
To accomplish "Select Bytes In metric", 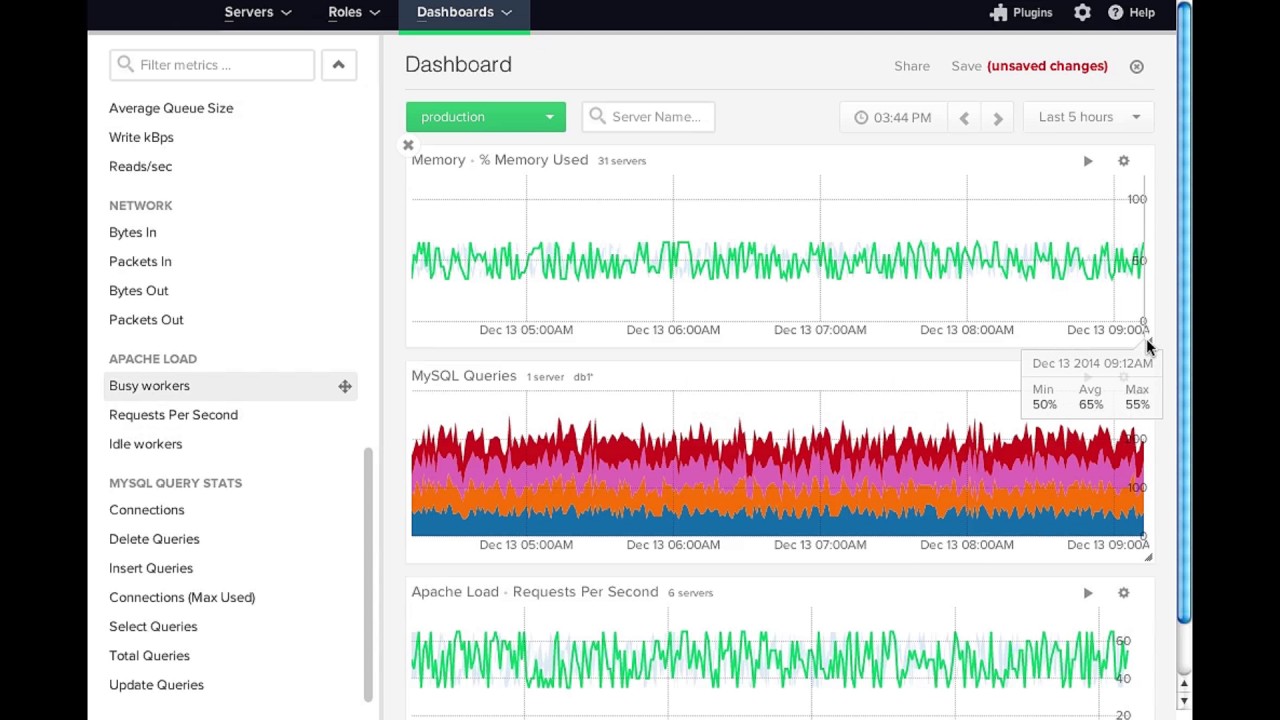I will click(133, 232).
